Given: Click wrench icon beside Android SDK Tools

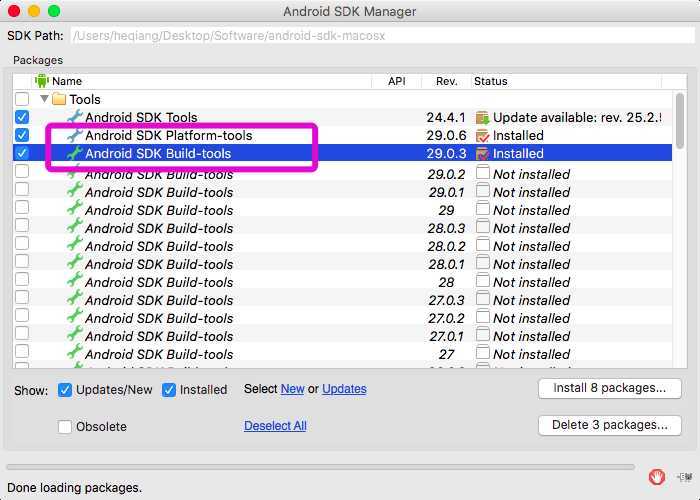Looking at the screenshot, I should coord(75,117).
